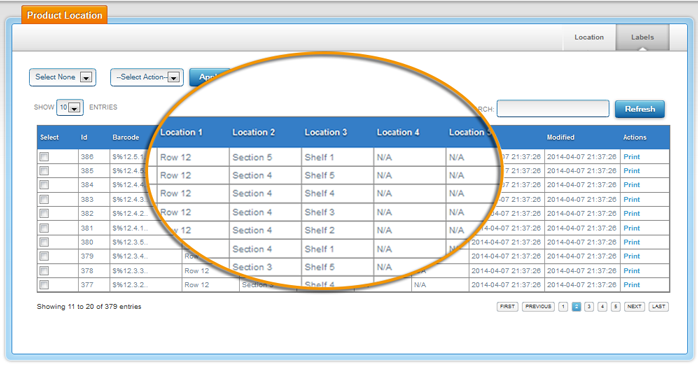
Task: Jump to page 5
Action: pos(616,307)
